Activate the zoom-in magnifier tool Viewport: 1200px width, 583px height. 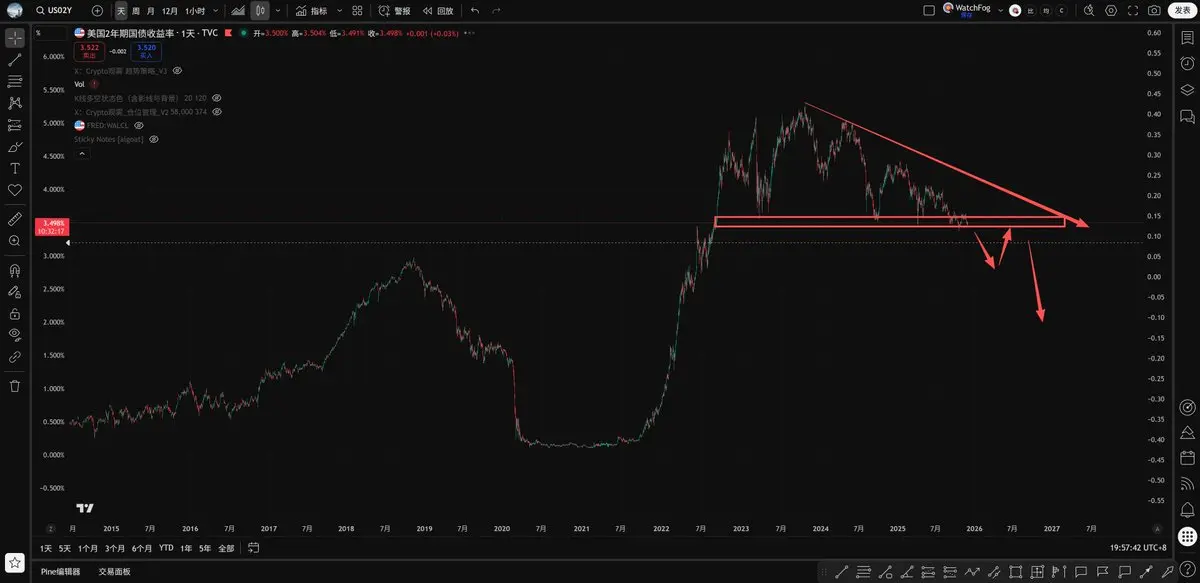tap(15, 241)
